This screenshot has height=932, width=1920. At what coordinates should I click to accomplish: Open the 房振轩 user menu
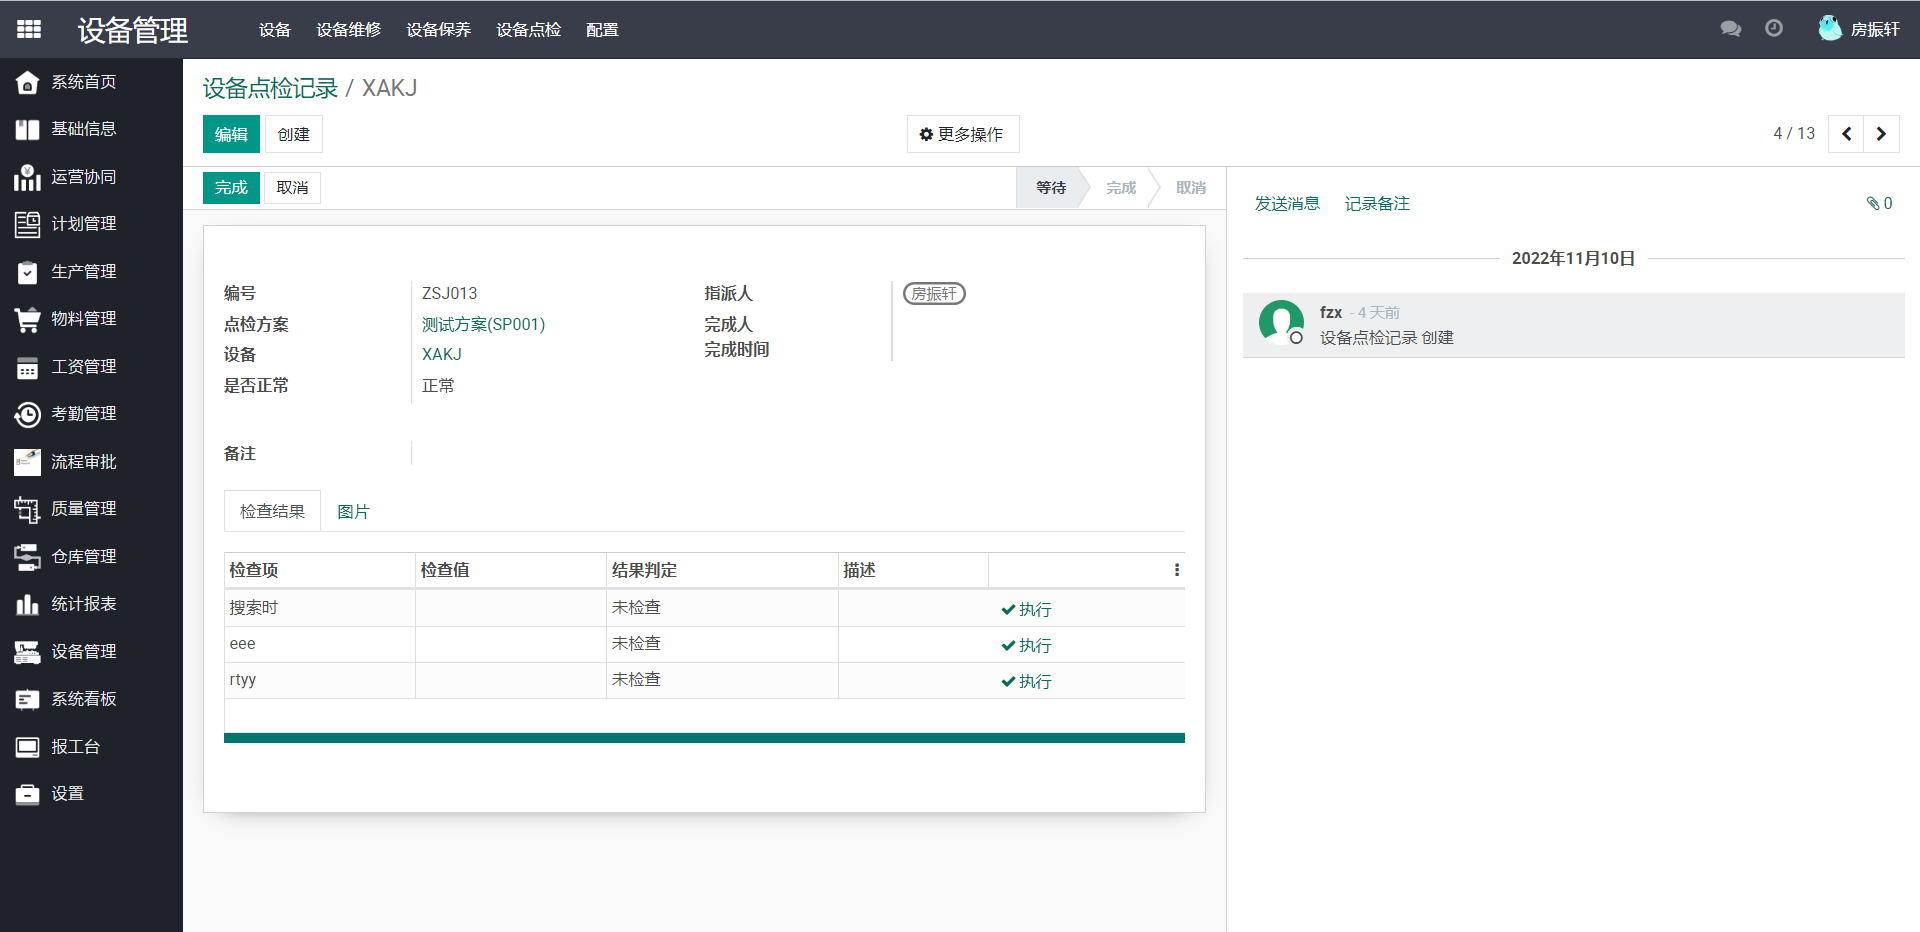point(1860,29)
